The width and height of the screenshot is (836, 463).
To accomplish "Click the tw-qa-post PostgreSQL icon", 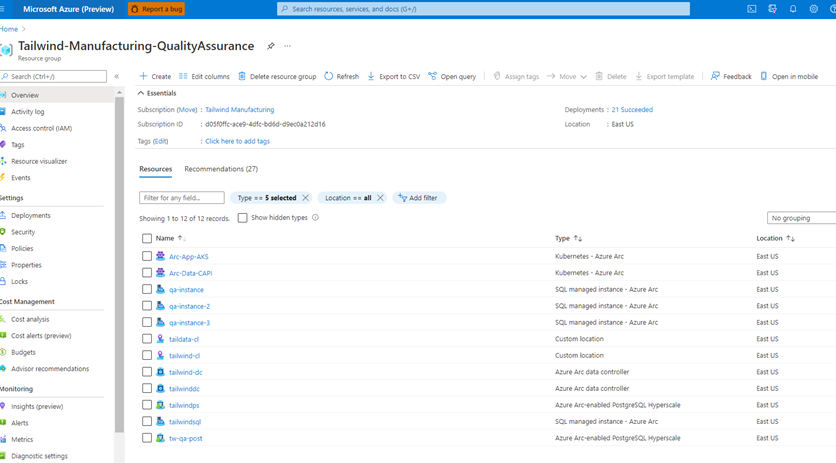I will pyautogui.click(x=160, y=438).
